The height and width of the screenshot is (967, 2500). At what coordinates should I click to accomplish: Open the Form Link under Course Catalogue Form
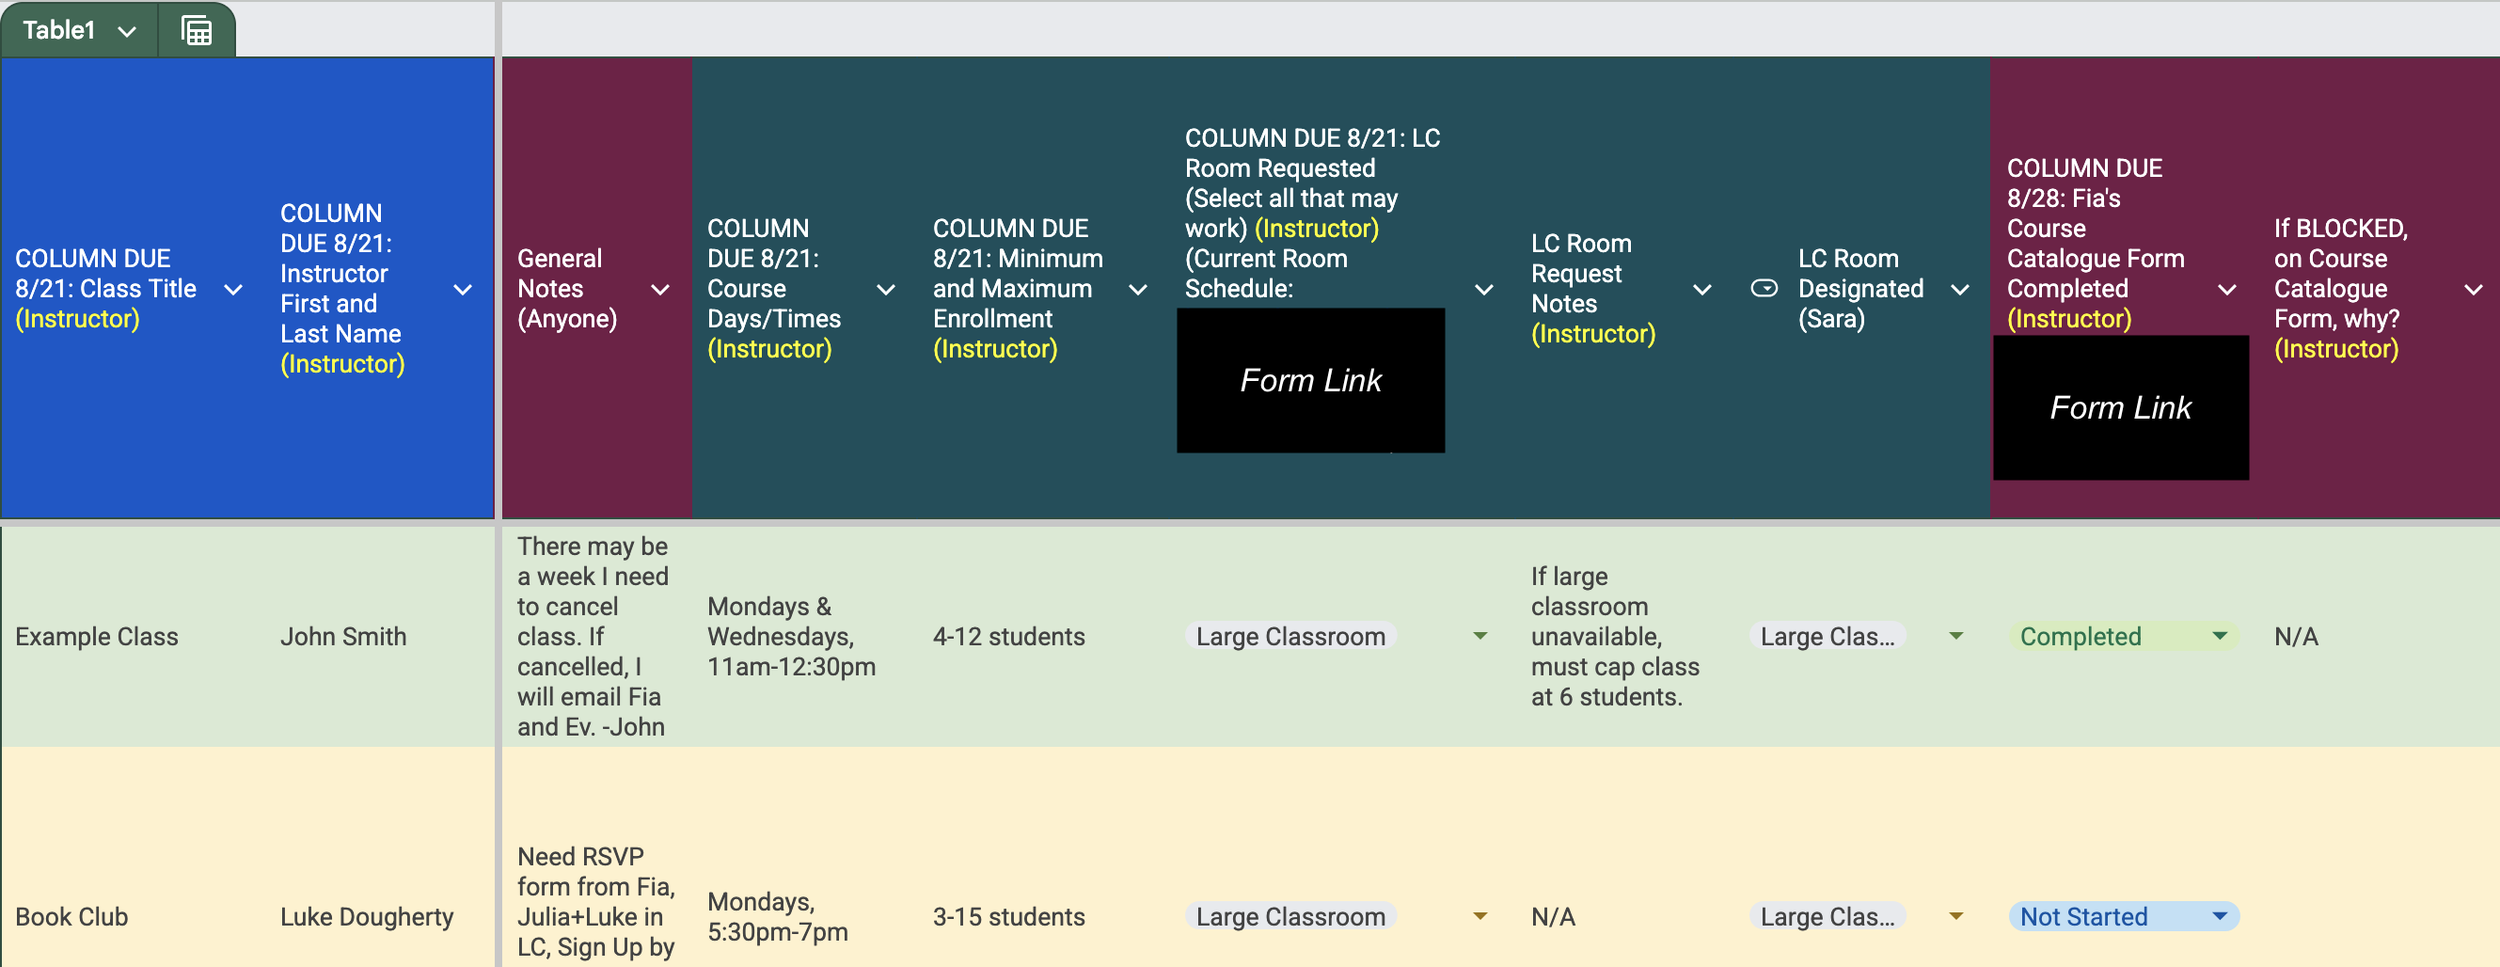[x=2120, y=407]
